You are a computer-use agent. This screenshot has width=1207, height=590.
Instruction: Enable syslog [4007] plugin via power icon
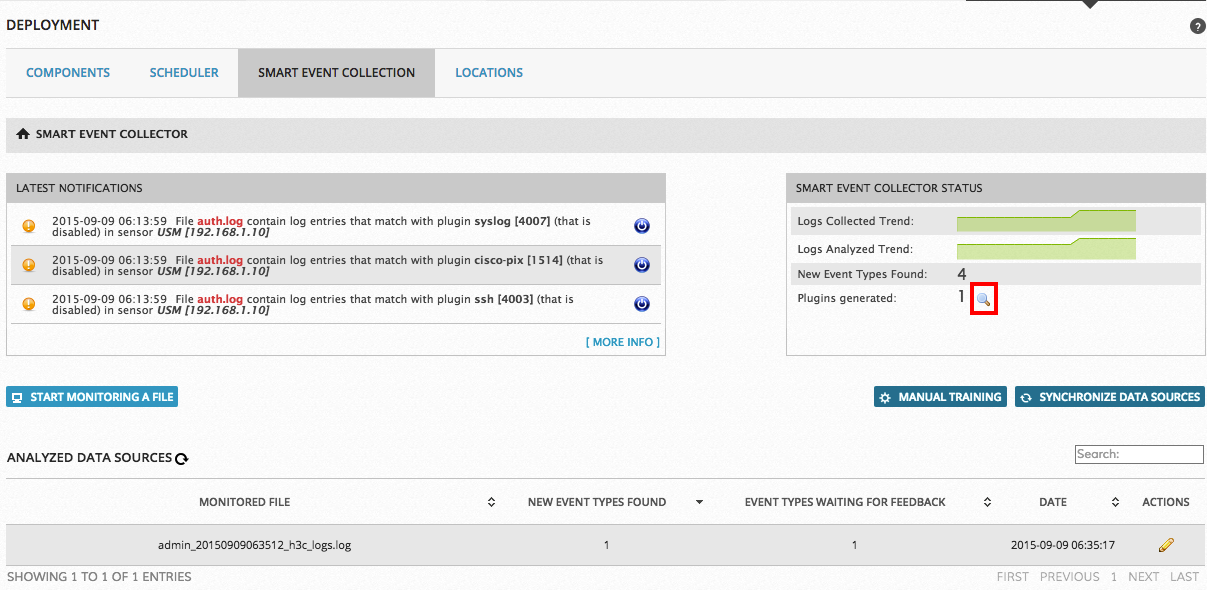tap(642, 226)
